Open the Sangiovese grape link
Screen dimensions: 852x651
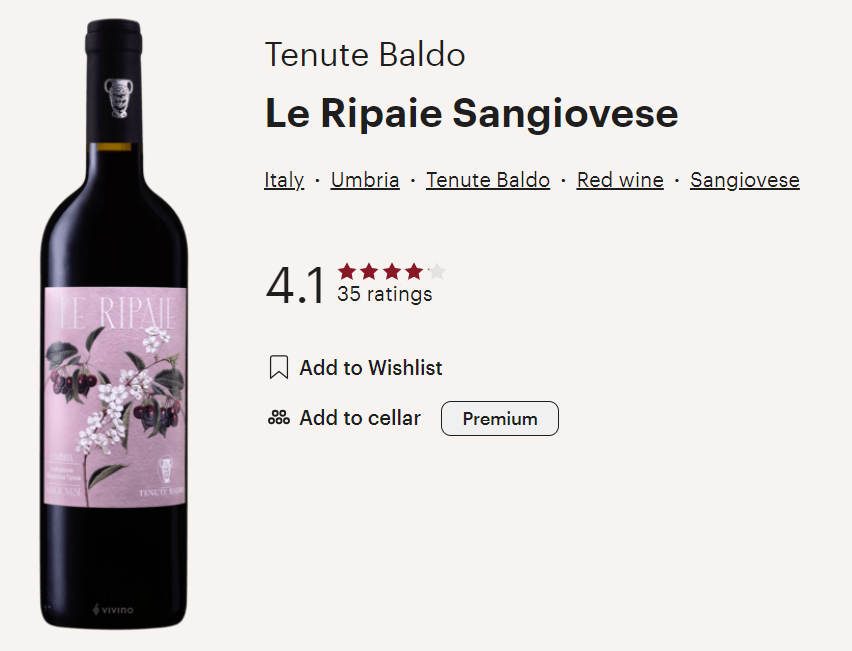(x=745, y=180)
